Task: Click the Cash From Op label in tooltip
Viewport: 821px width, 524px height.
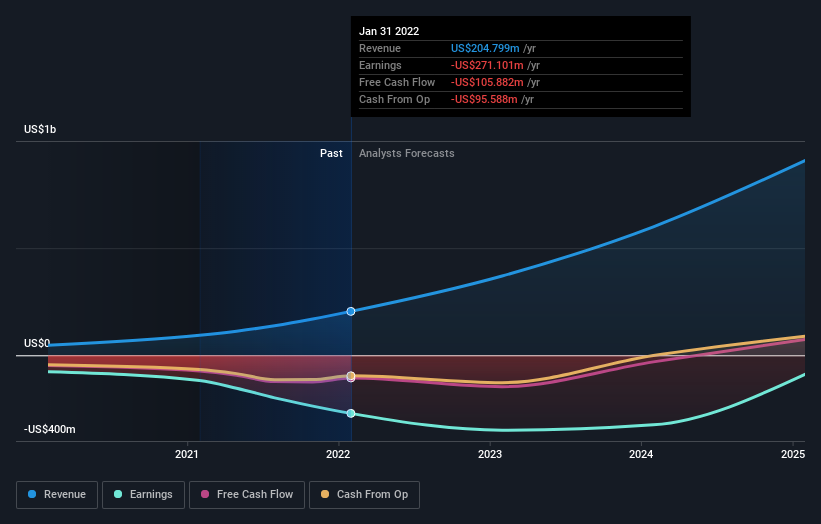Action: [394, 99]
